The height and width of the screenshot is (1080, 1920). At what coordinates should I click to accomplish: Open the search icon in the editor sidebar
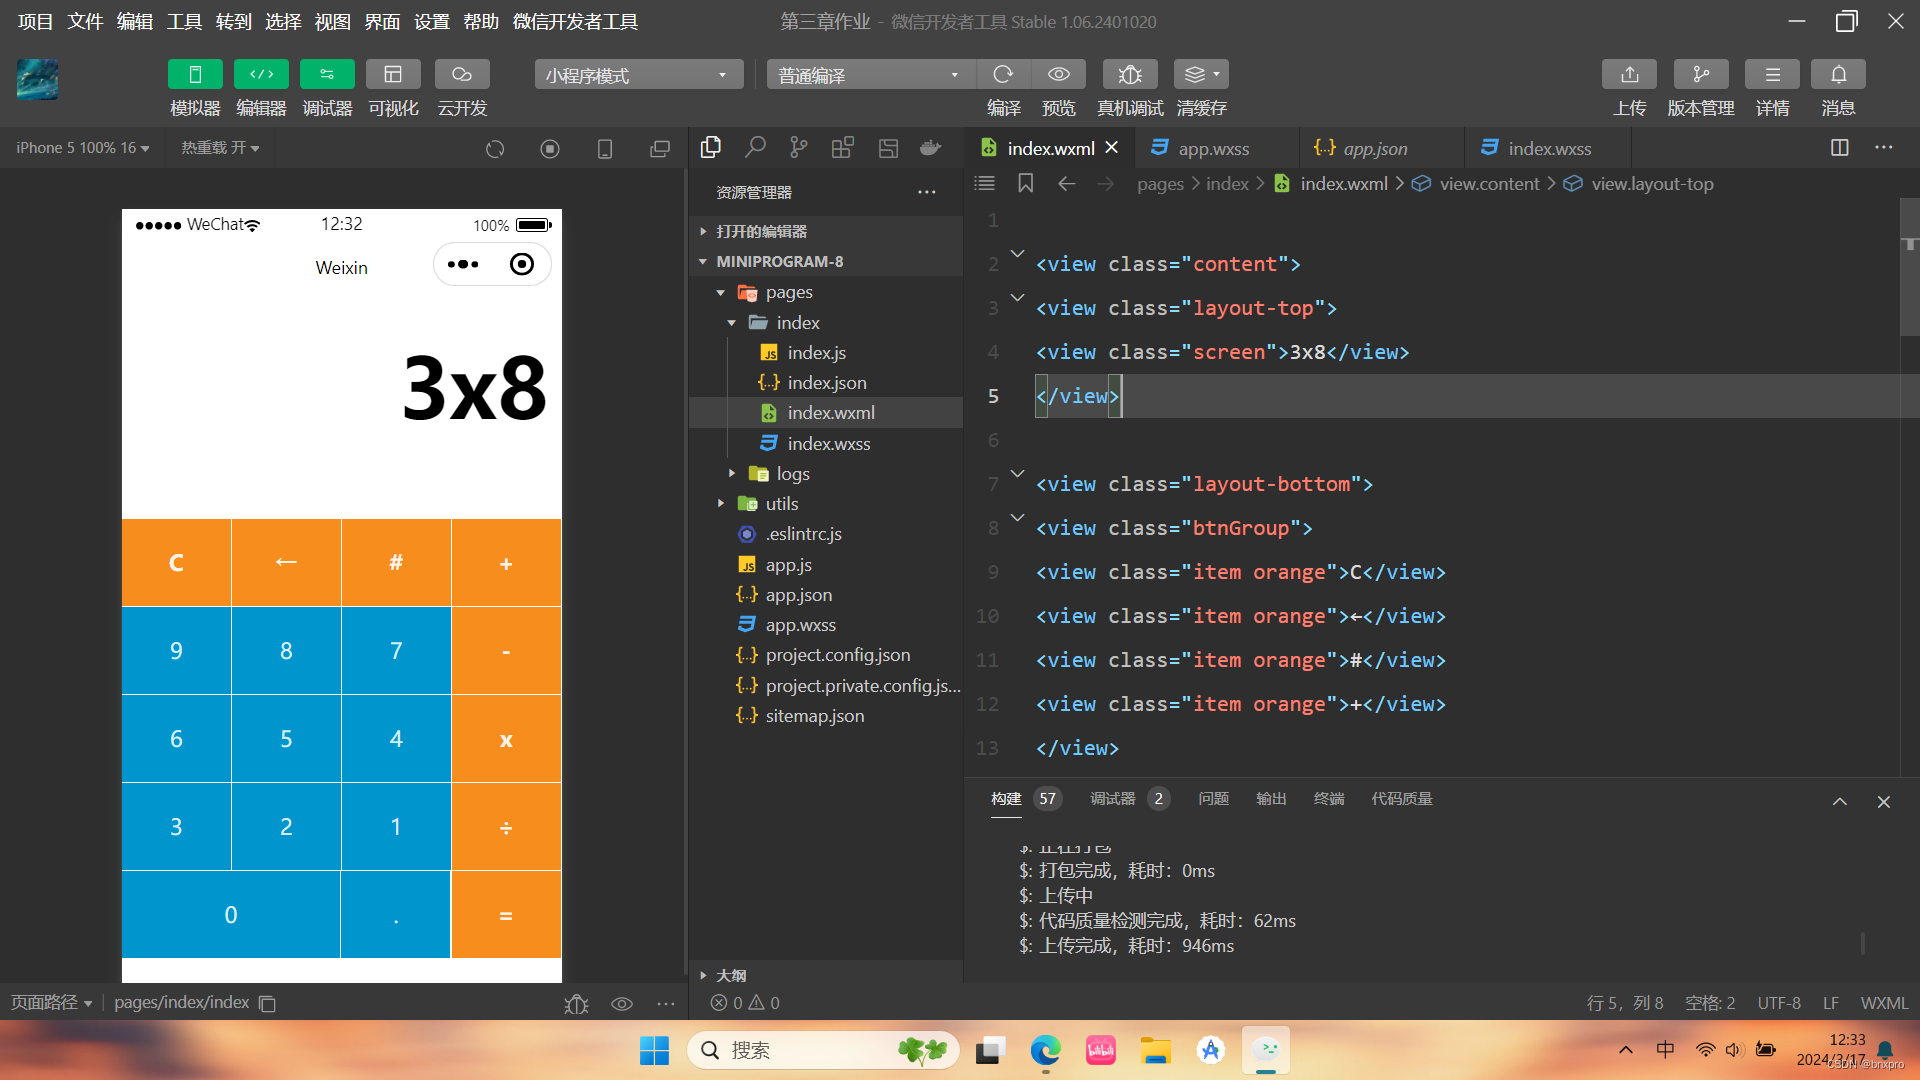[755, 148]
